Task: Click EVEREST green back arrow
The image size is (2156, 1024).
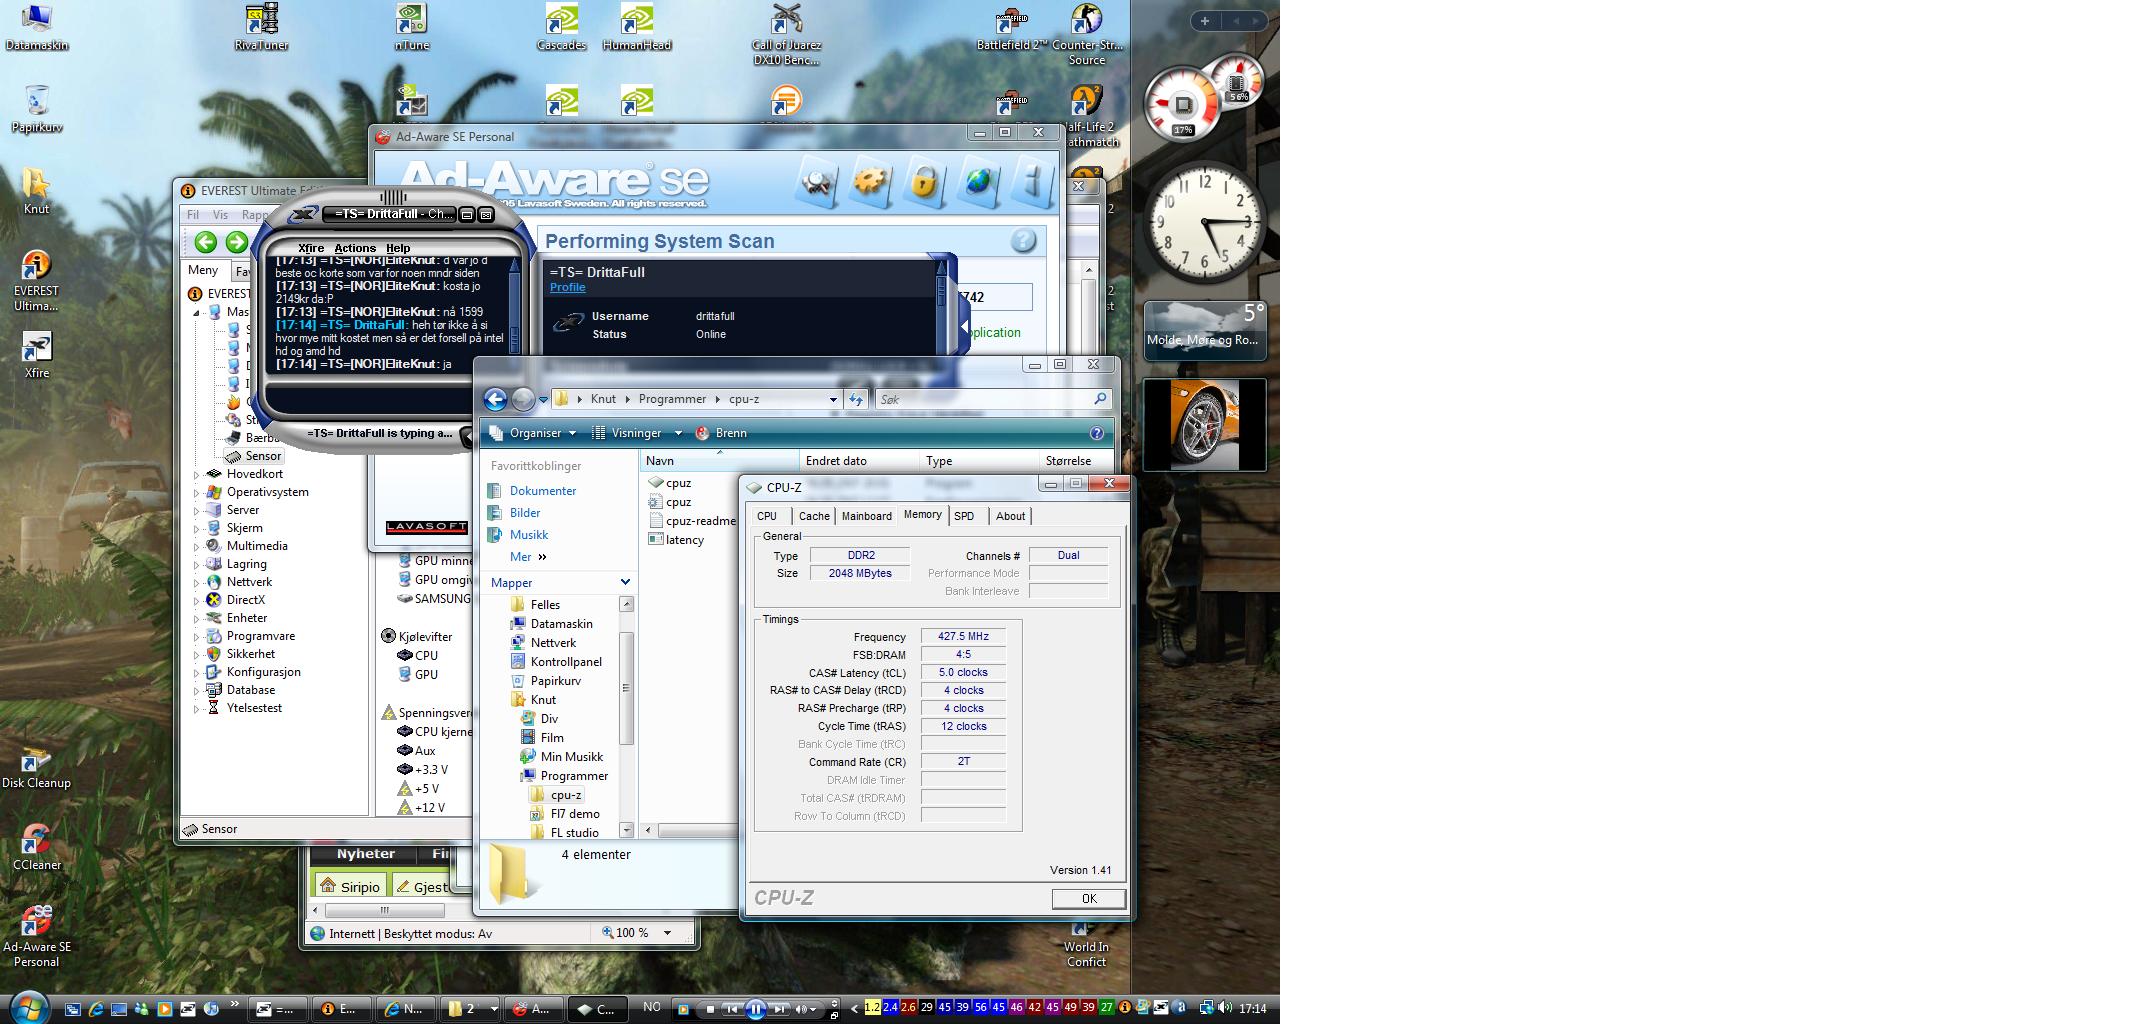Action: pos(206,242)
